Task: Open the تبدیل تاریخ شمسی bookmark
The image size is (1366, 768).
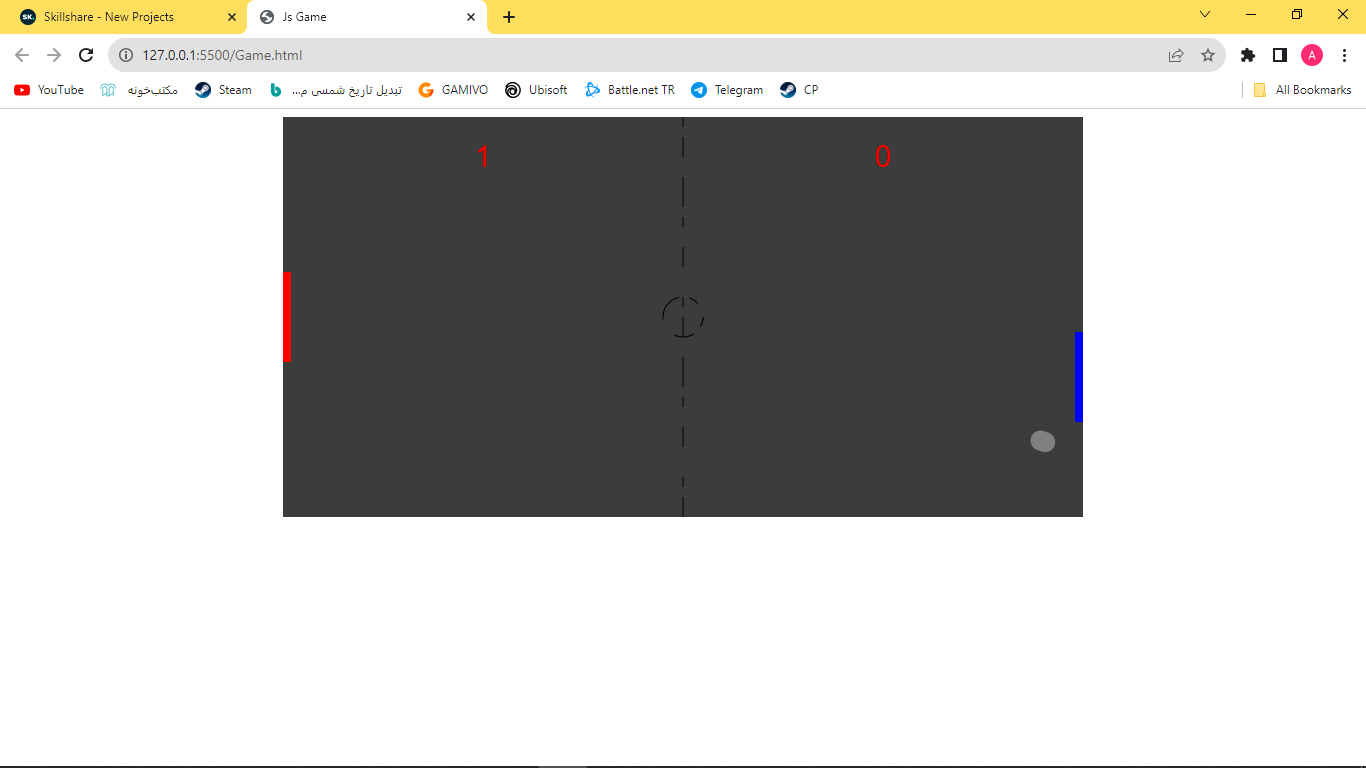Action: pos(336,90)
